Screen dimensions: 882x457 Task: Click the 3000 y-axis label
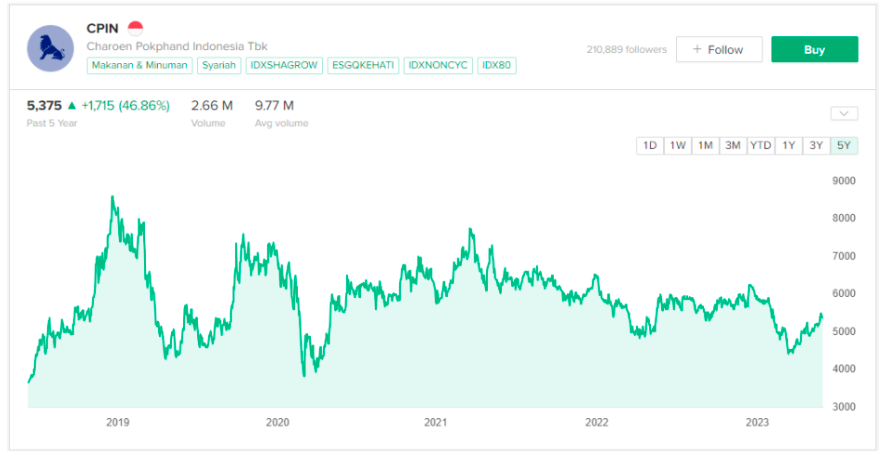[844, 406]
